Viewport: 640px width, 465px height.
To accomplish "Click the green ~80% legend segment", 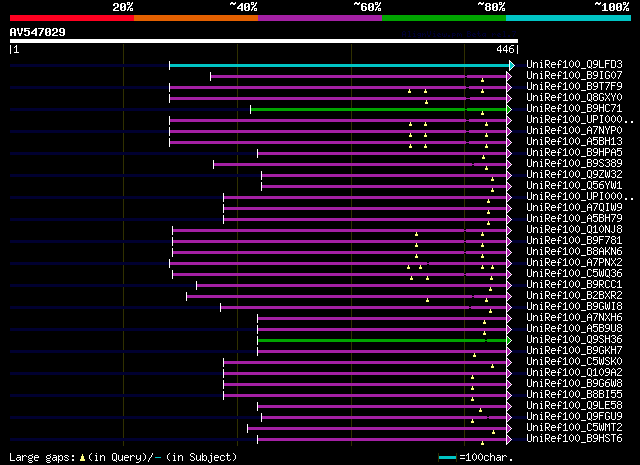I will coord(444,18).
